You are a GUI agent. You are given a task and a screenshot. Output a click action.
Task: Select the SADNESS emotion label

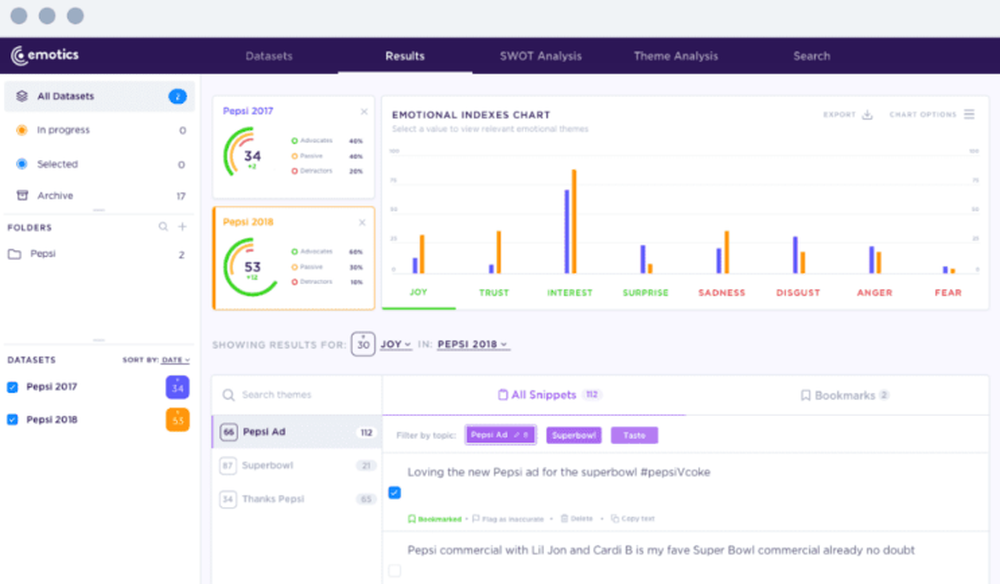click(721, 293)
